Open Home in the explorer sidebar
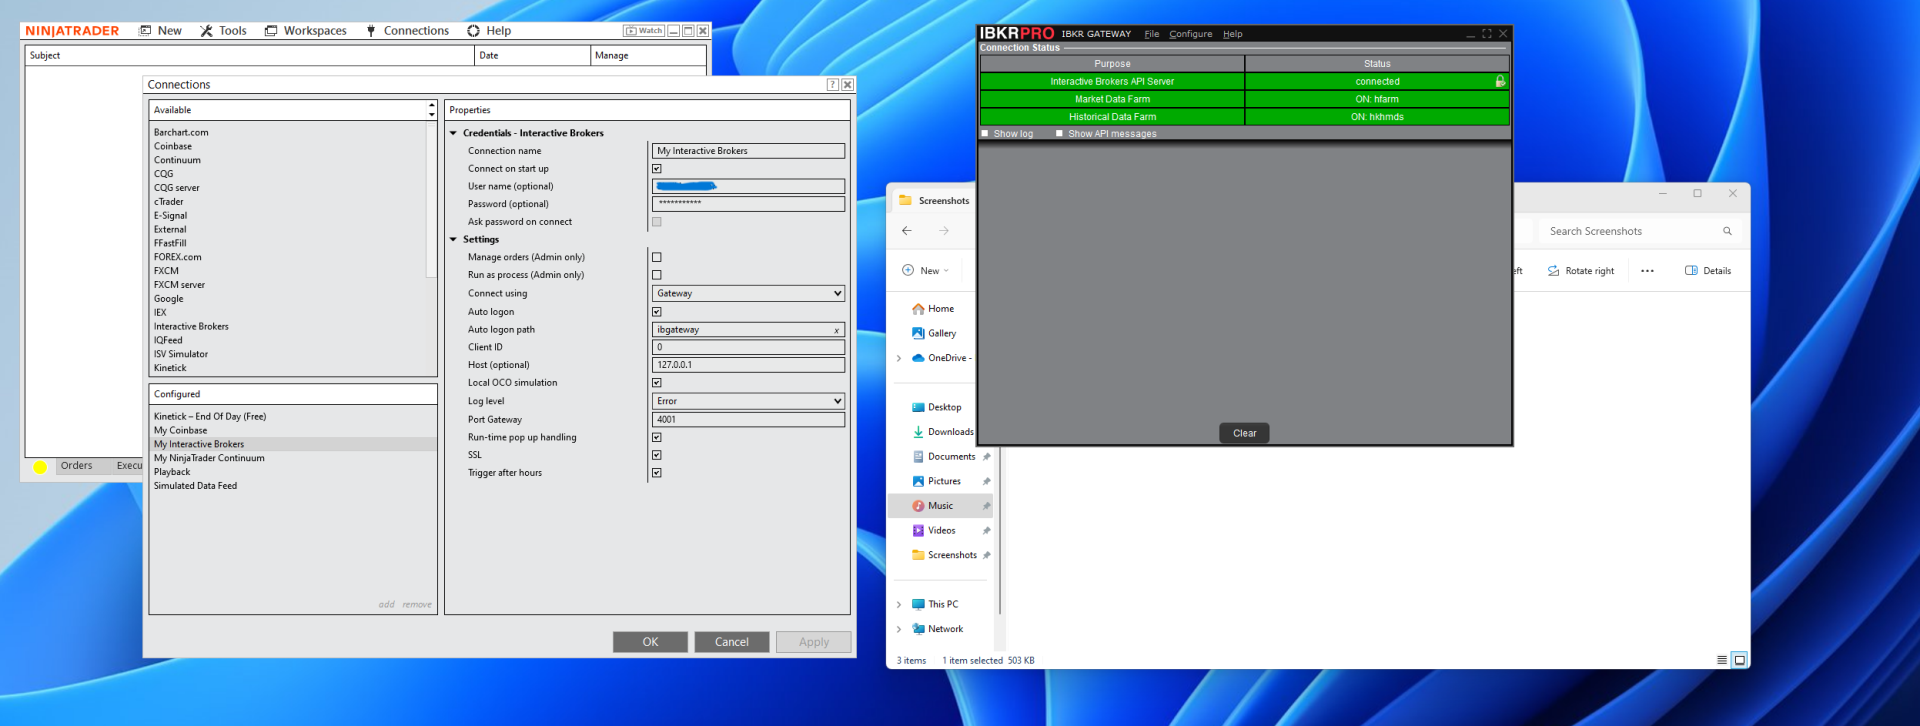1920x726 pixels. pyautogui.click(x=933, y=309)
